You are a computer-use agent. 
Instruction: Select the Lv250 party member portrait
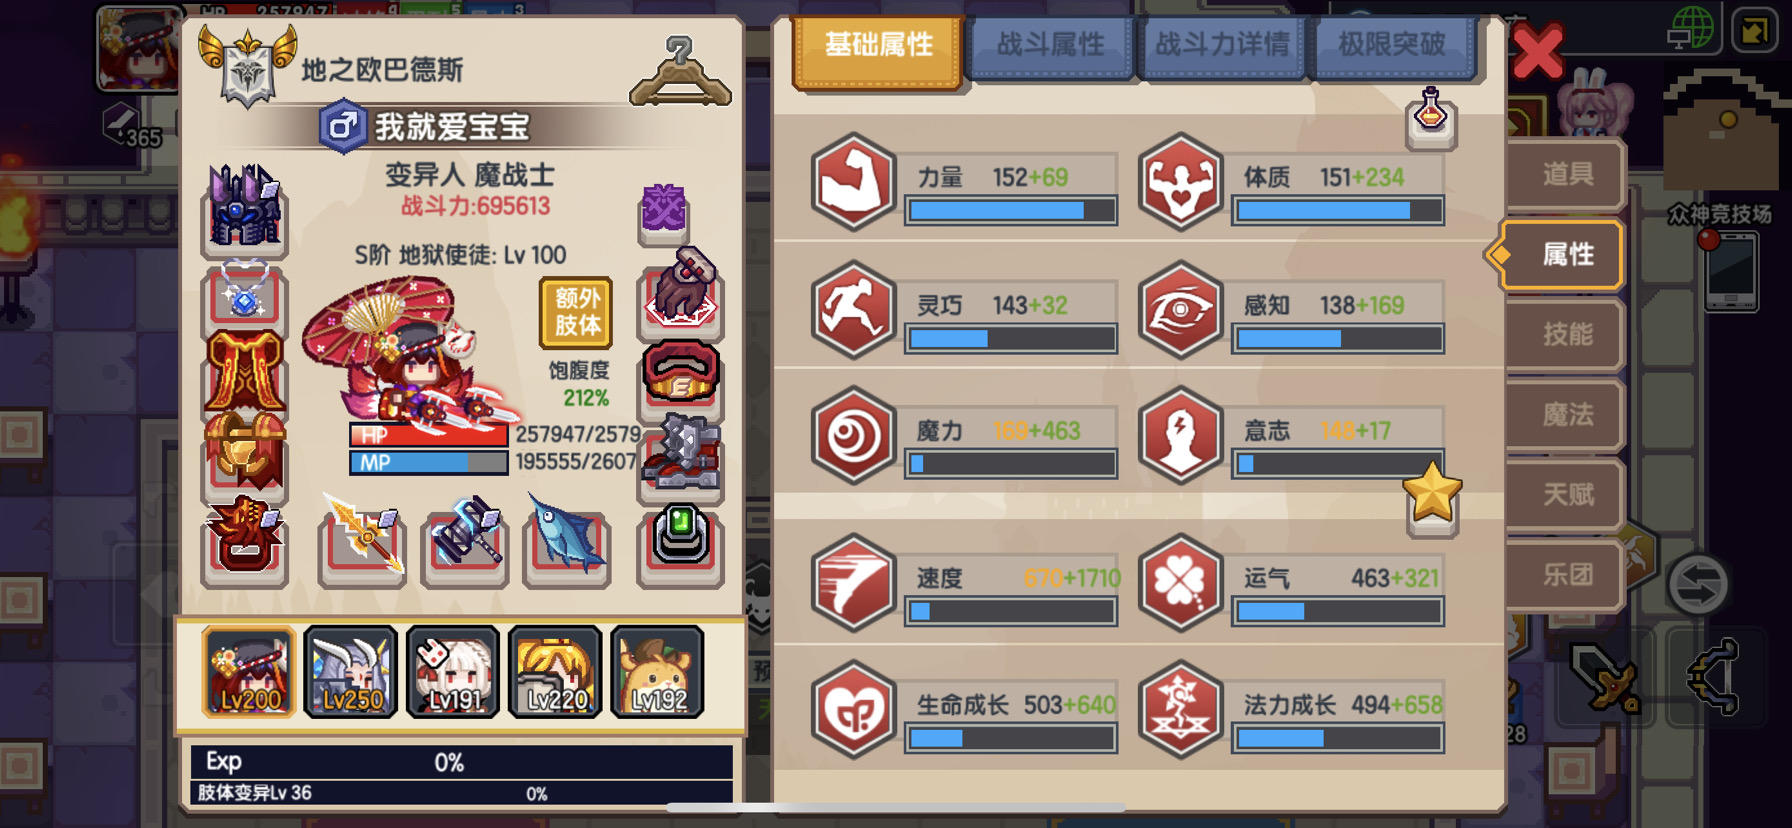[x=351, y=672]
